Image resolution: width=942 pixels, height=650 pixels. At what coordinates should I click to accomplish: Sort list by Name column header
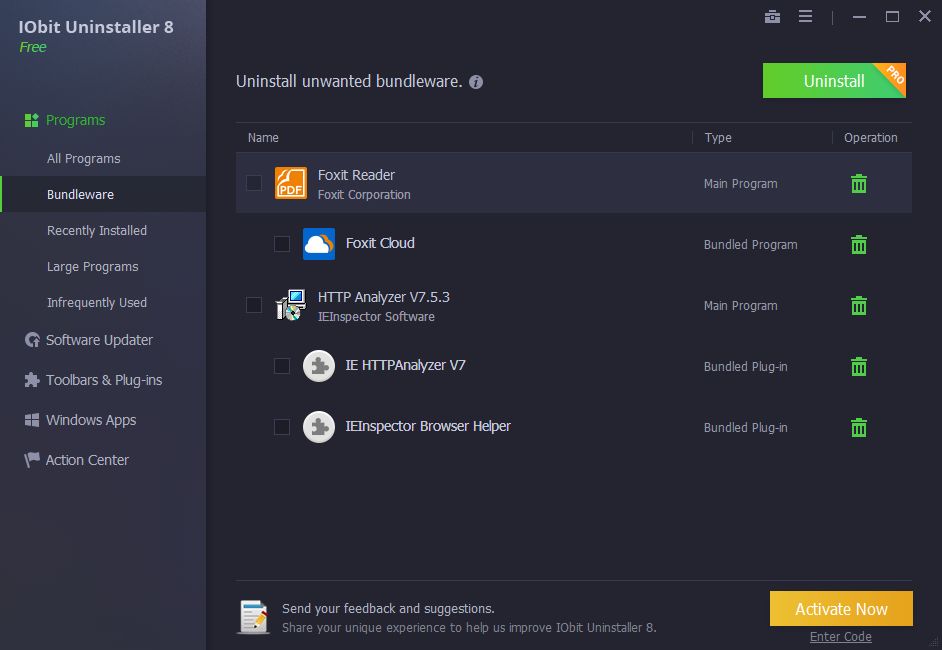(264, 138)
